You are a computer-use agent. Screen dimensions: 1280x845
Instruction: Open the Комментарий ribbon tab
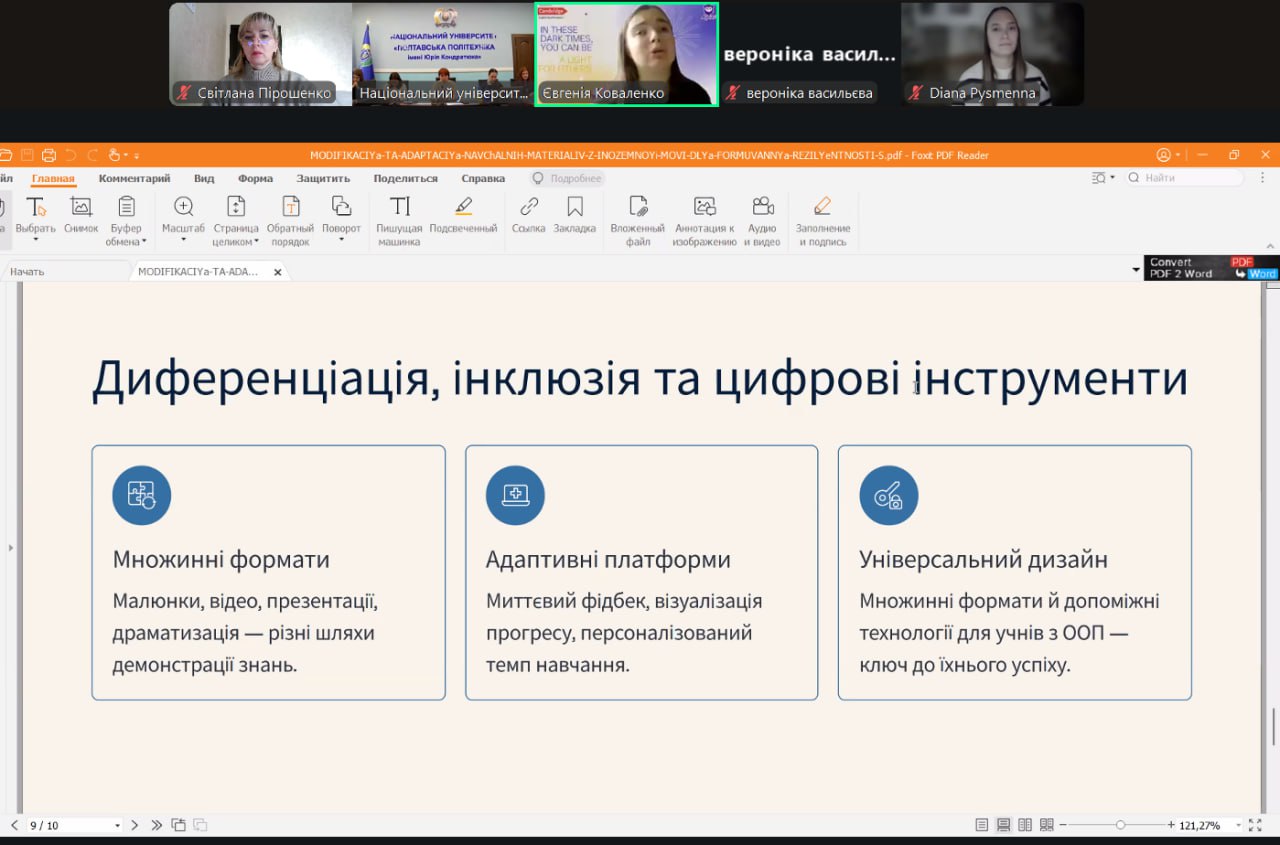(x=134, y=179)
